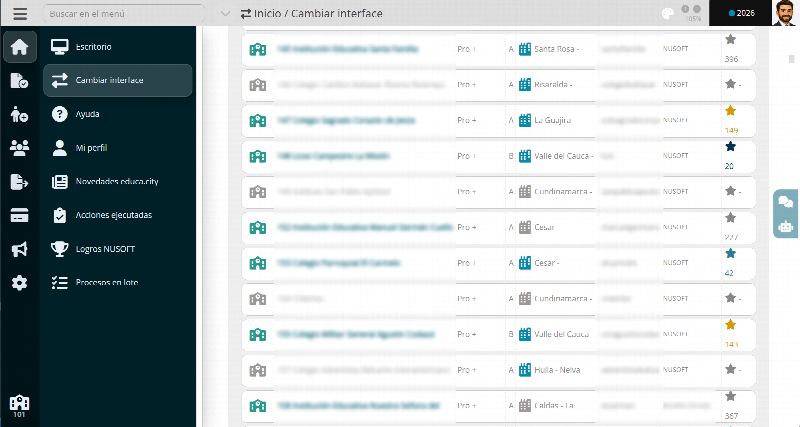Open the gear settings sidebar icon
This screenshot has width=800, height=427.
[x=19, y=283]
